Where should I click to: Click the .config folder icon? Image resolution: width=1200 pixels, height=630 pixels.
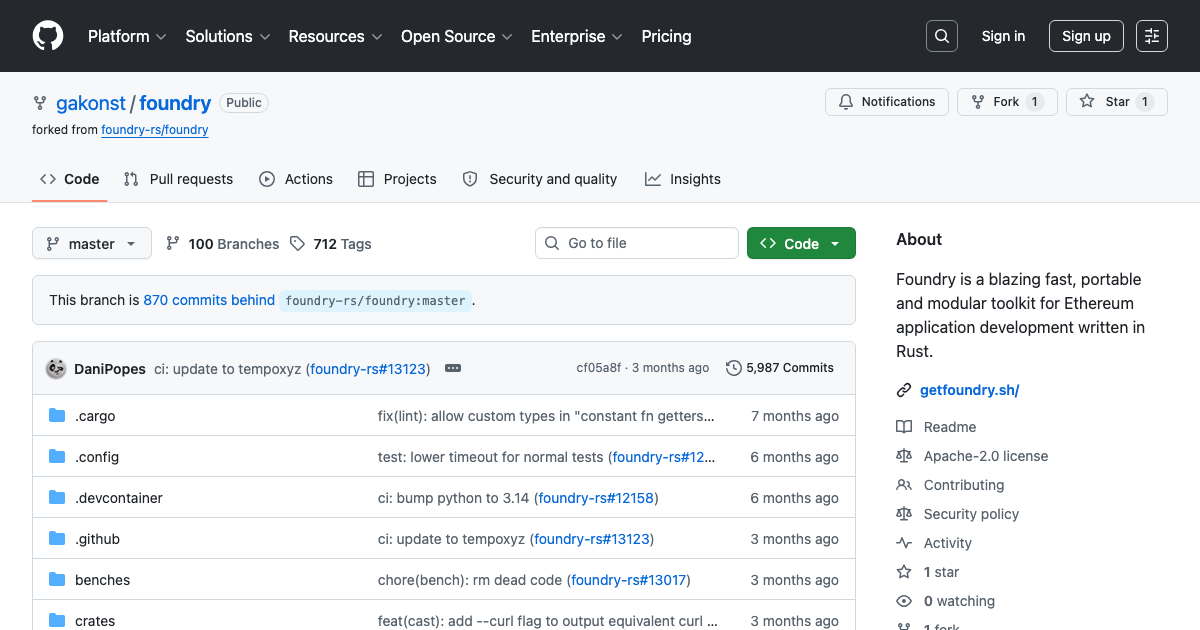tap(57, 457)
